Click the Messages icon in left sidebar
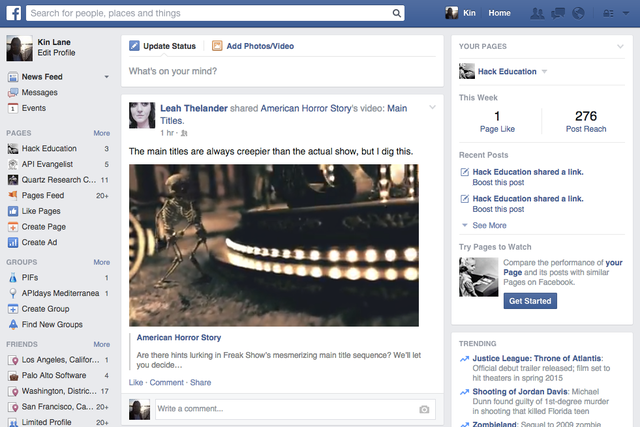 click(13, 93)
